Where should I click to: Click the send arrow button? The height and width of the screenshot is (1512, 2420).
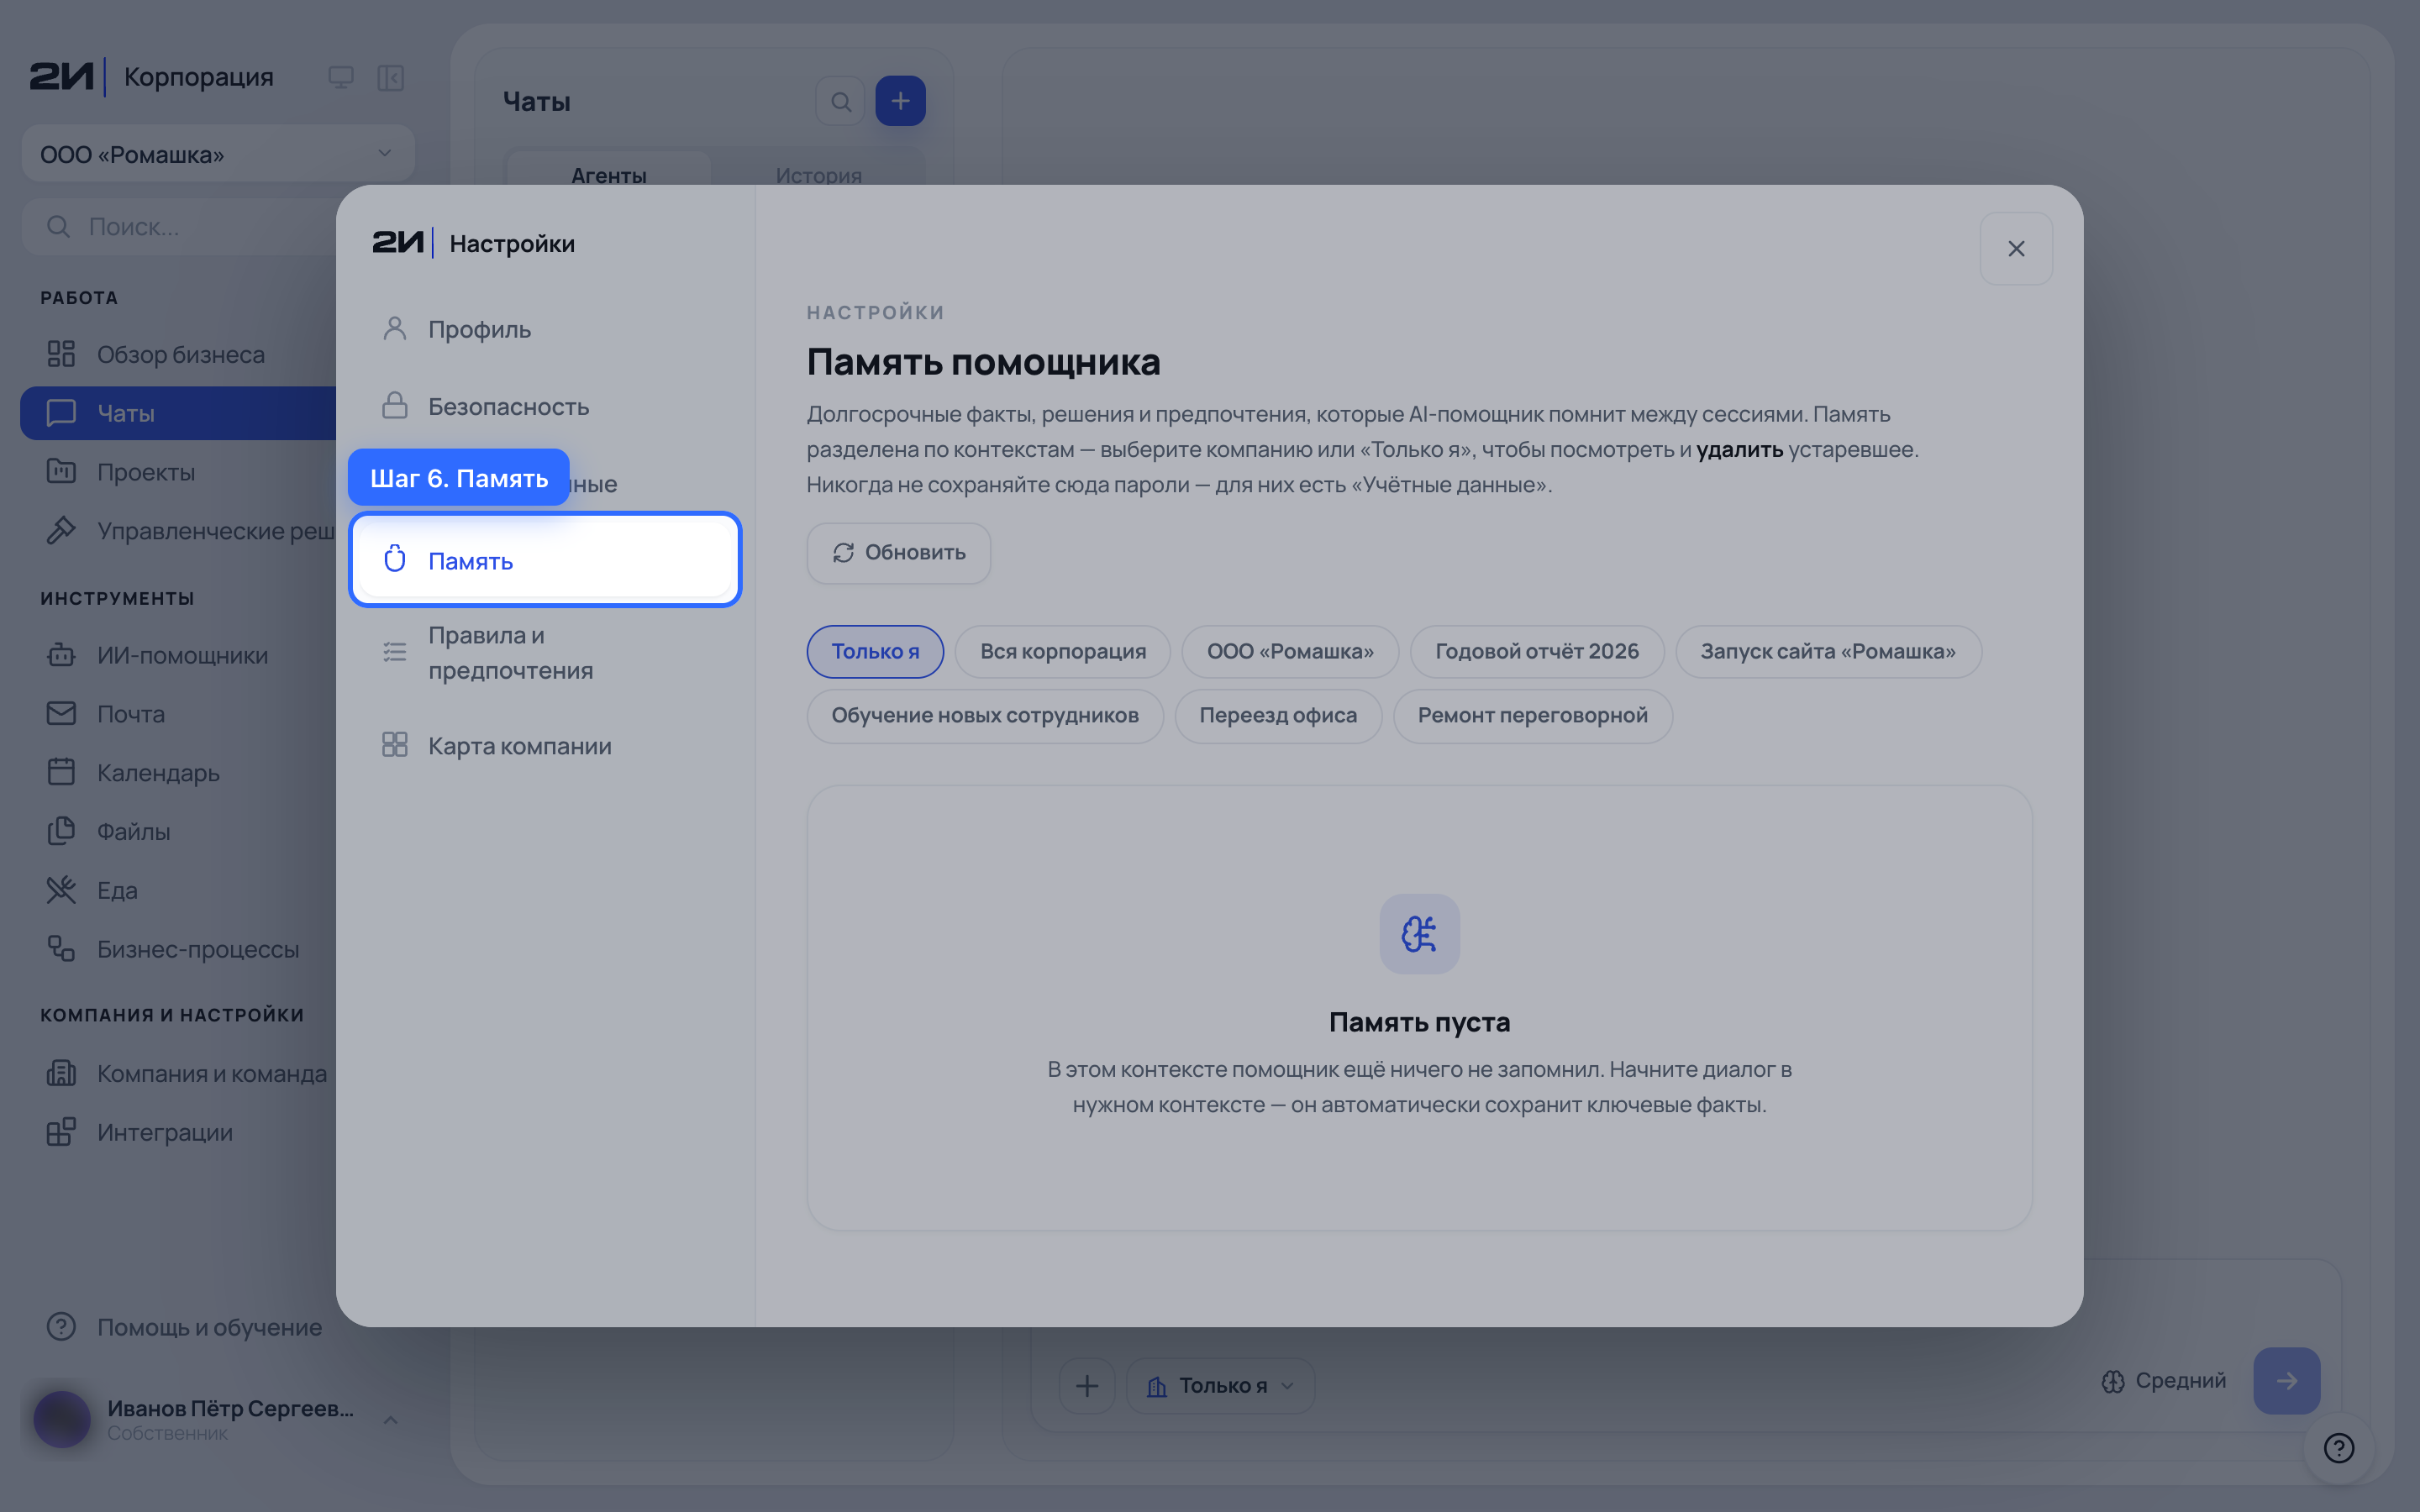pyautogui.click(x=2286, y=1381)
